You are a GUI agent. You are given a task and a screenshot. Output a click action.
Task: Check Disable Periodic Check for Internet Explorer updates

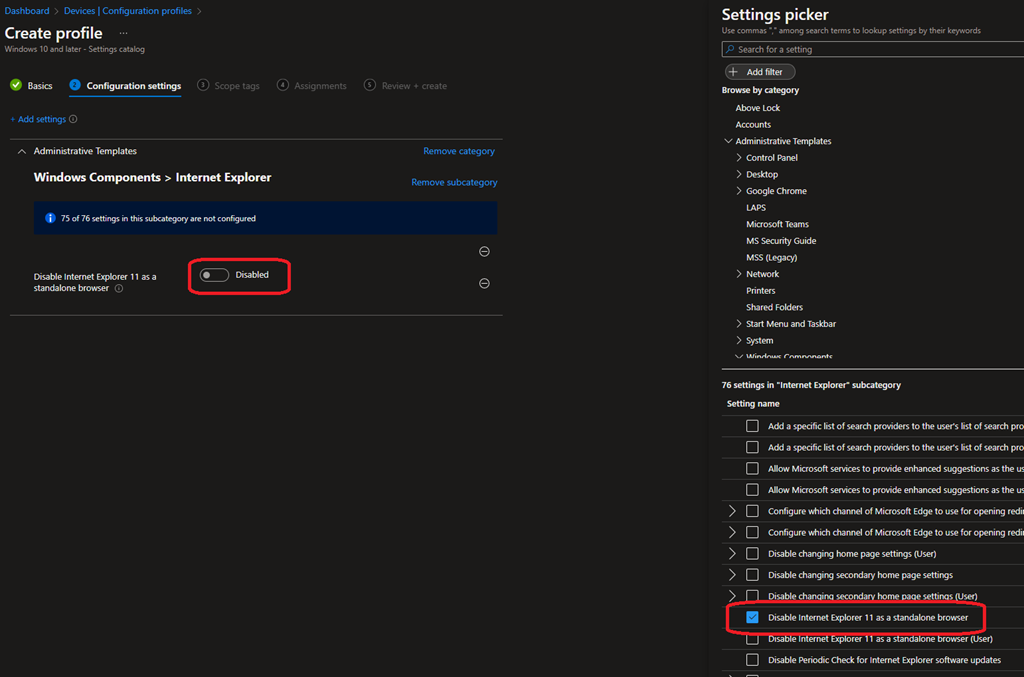coord(752,660)
